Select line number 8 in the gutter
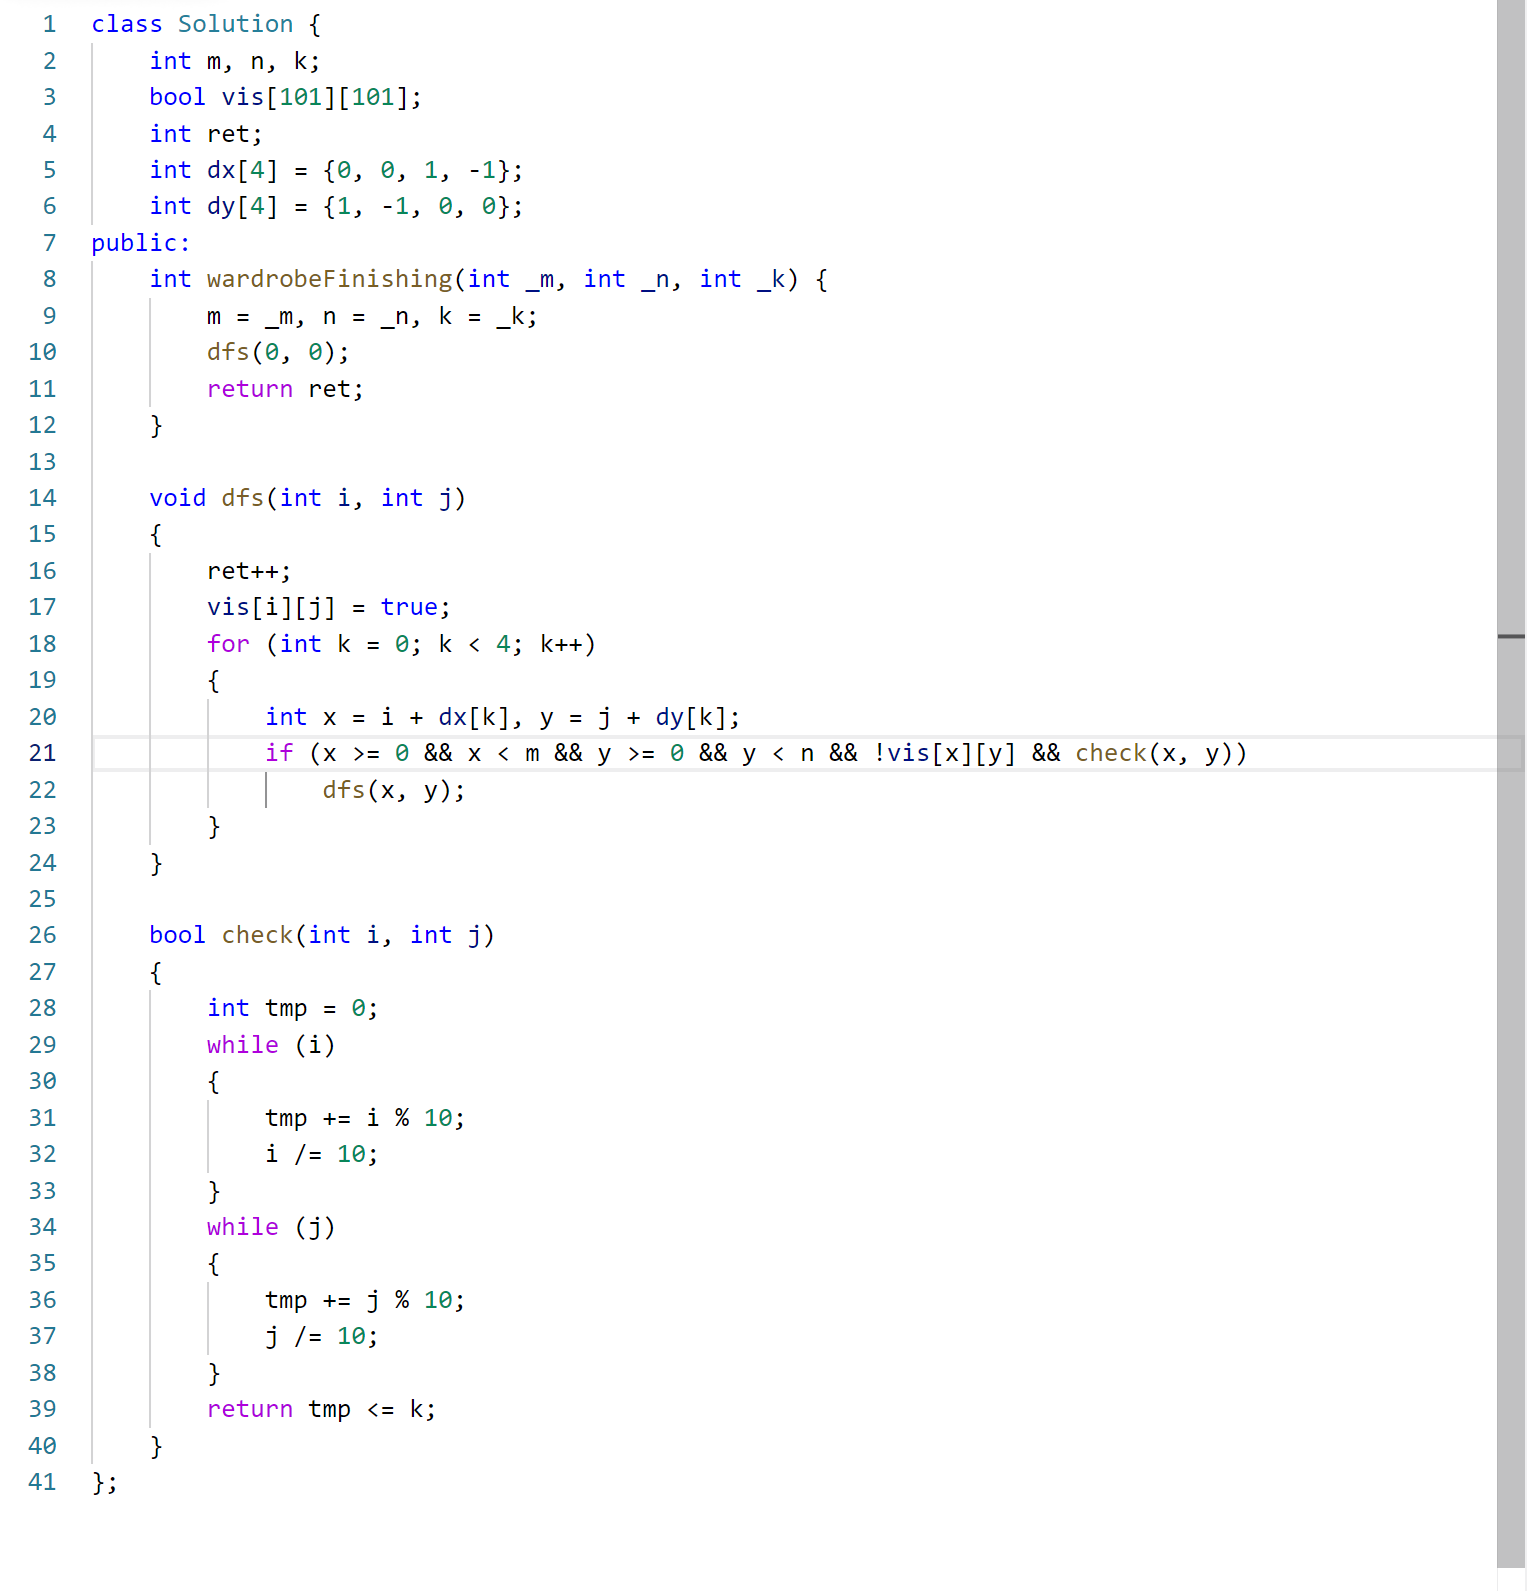Viewport: 1527px width, 1591px height. point(49,279)
